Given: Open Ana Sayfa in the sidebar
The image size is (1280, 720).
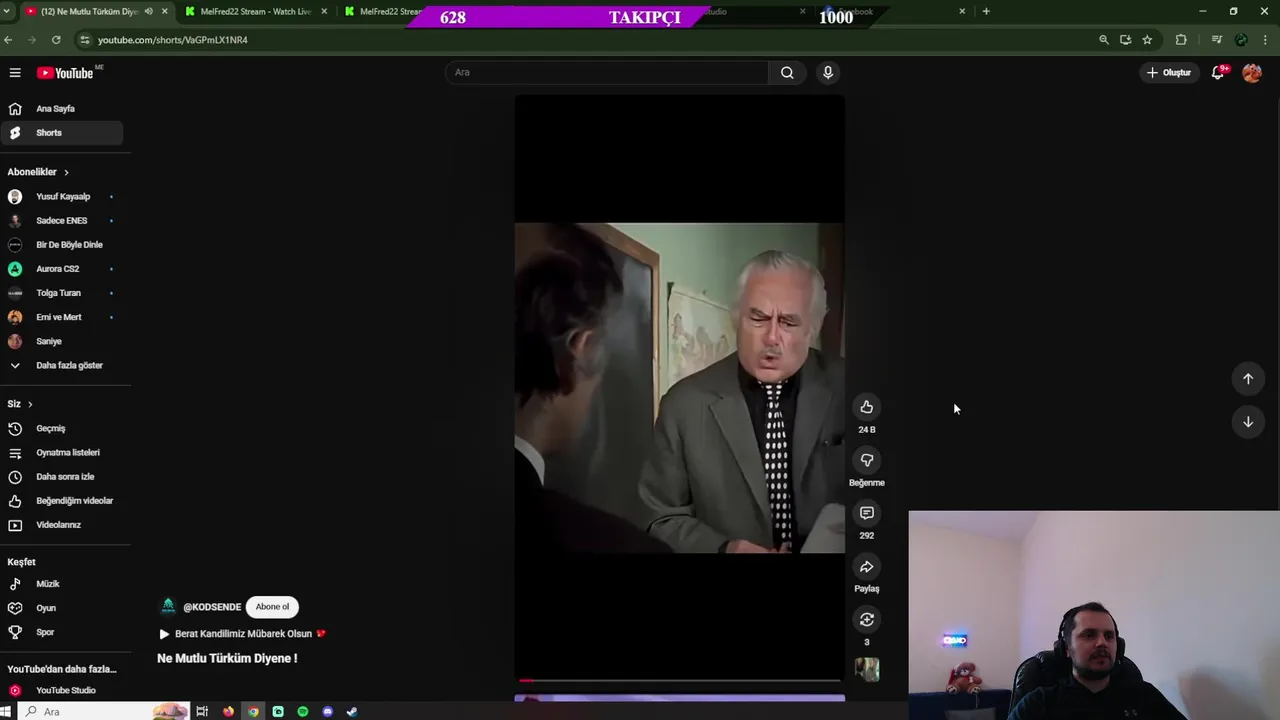Looking at the screenshot, I should [x=62, y=108].
